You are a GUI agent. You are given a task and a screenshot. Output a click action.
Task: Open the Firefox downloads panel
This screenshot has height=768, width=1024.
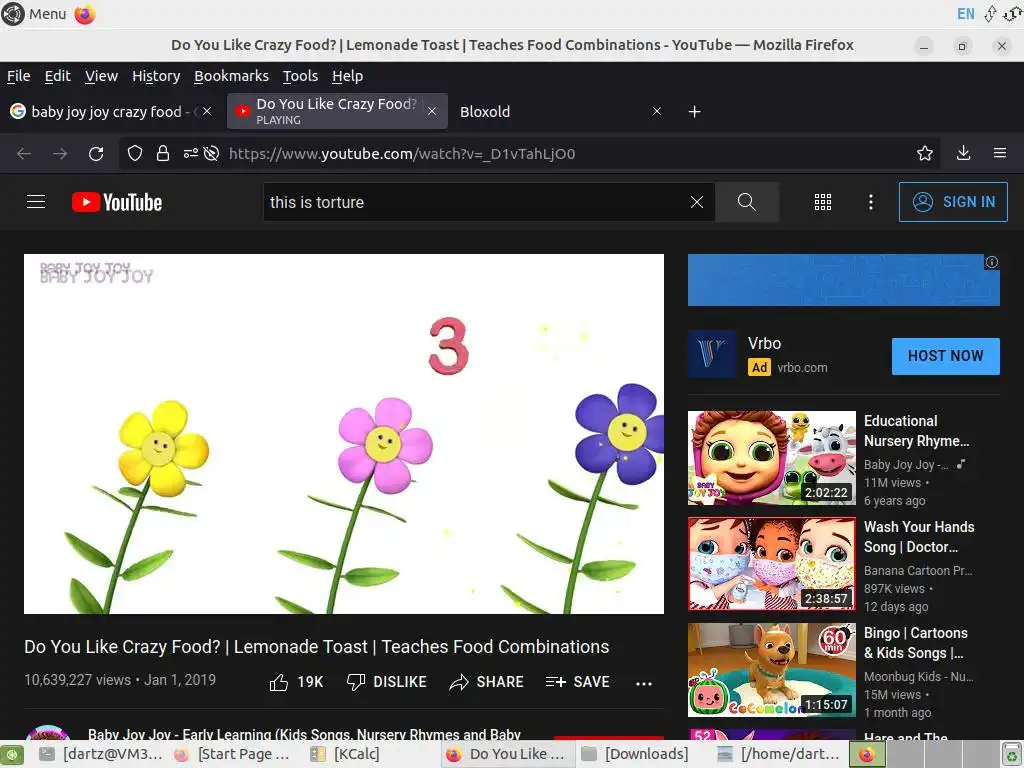coord(963,153)
